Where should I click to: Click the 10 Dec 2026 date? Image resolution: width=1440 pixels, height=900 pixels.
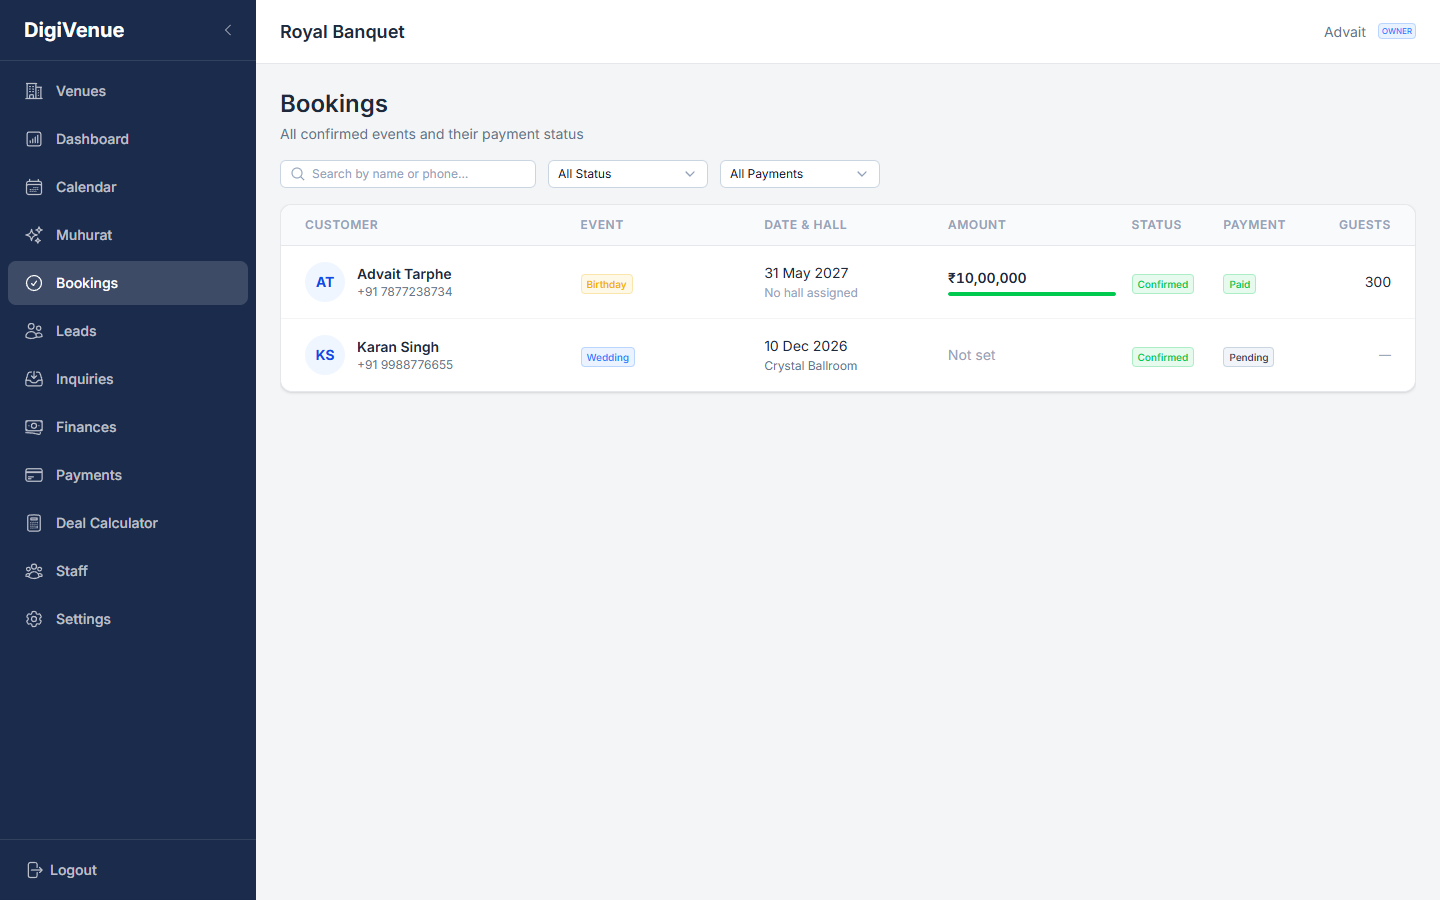(806, 346)
